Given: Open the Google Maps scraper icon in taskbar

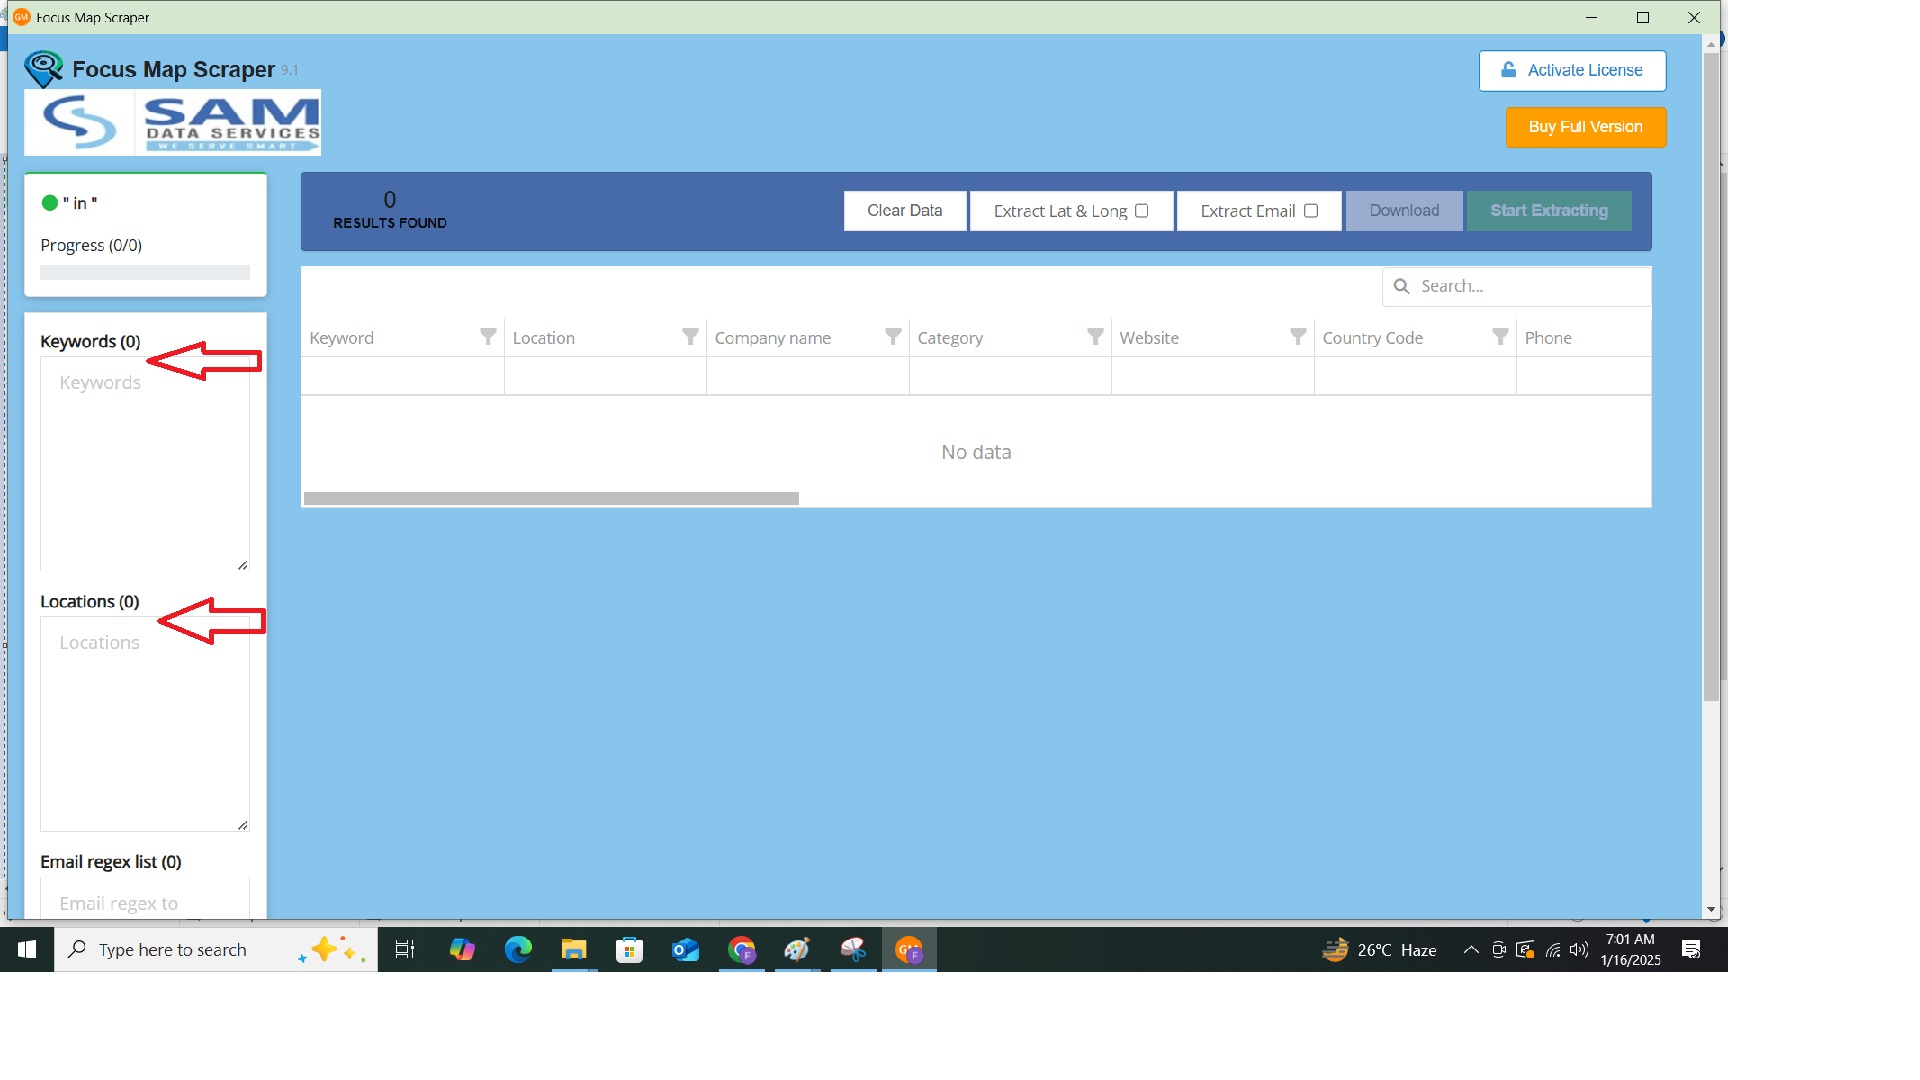Looking at the screenshot, I should (909, 949).
